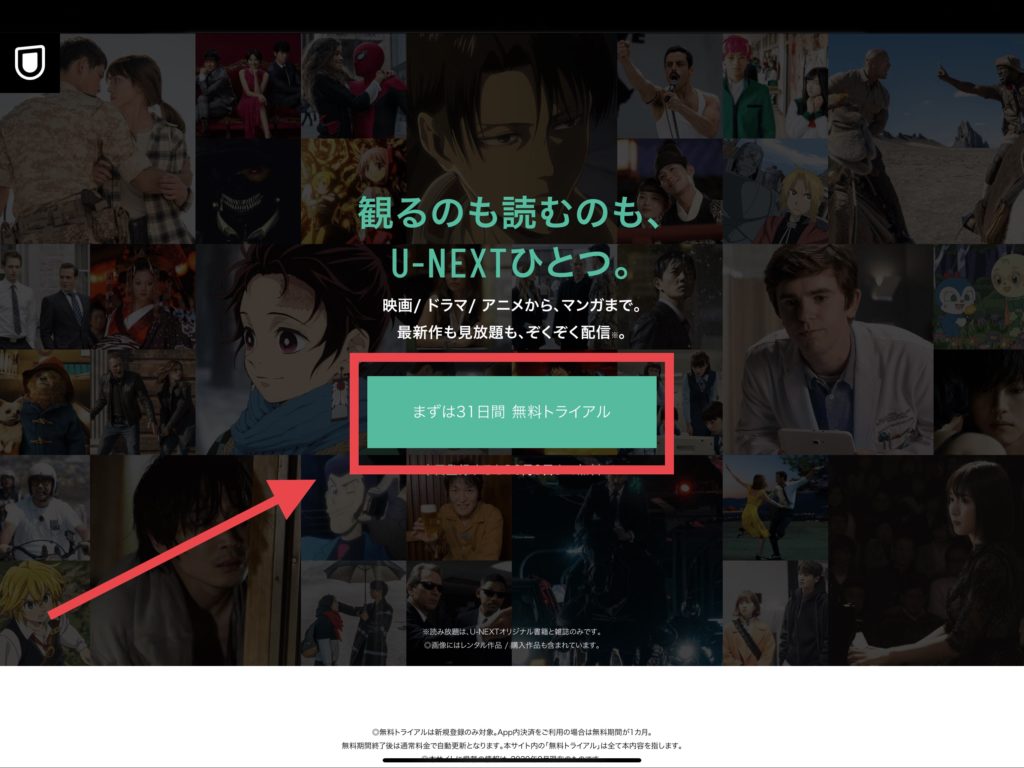
Task: Click the footnote ※読み放題は、U-NEXTオリジナル書籍と雑誌のみです。
Action: (512, 632)
